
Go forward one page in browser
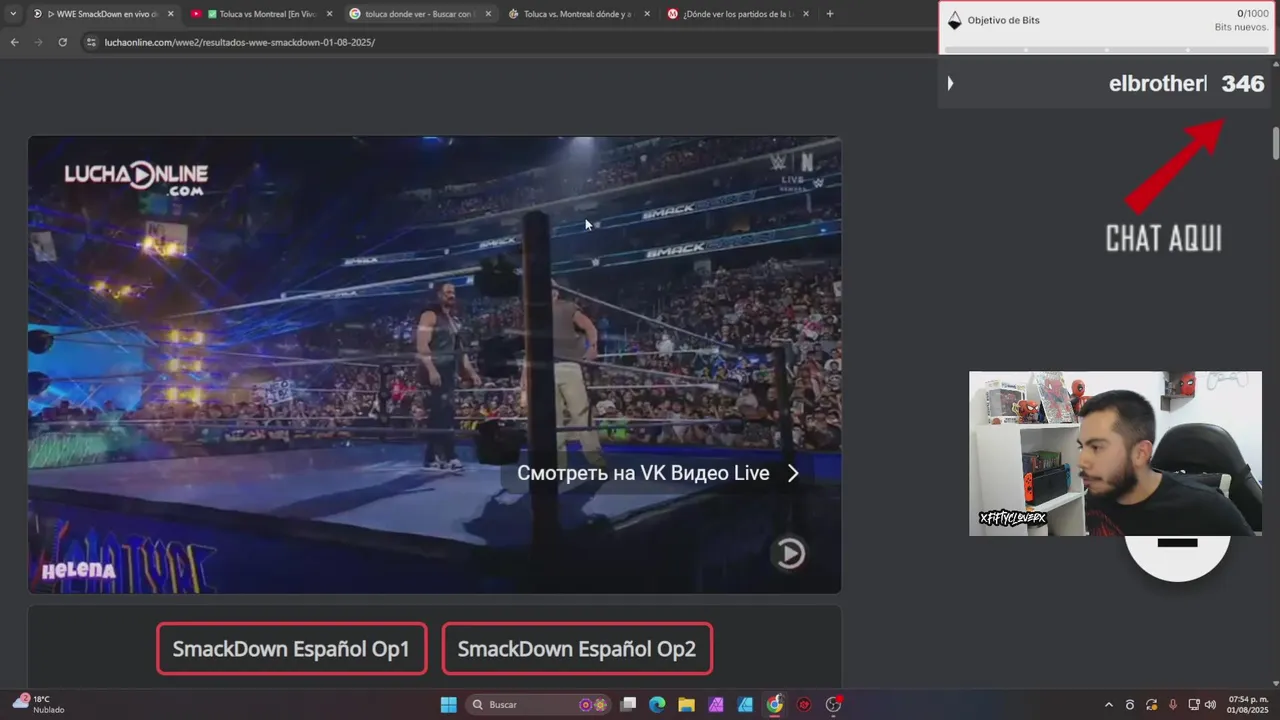[x=38, y=42]
